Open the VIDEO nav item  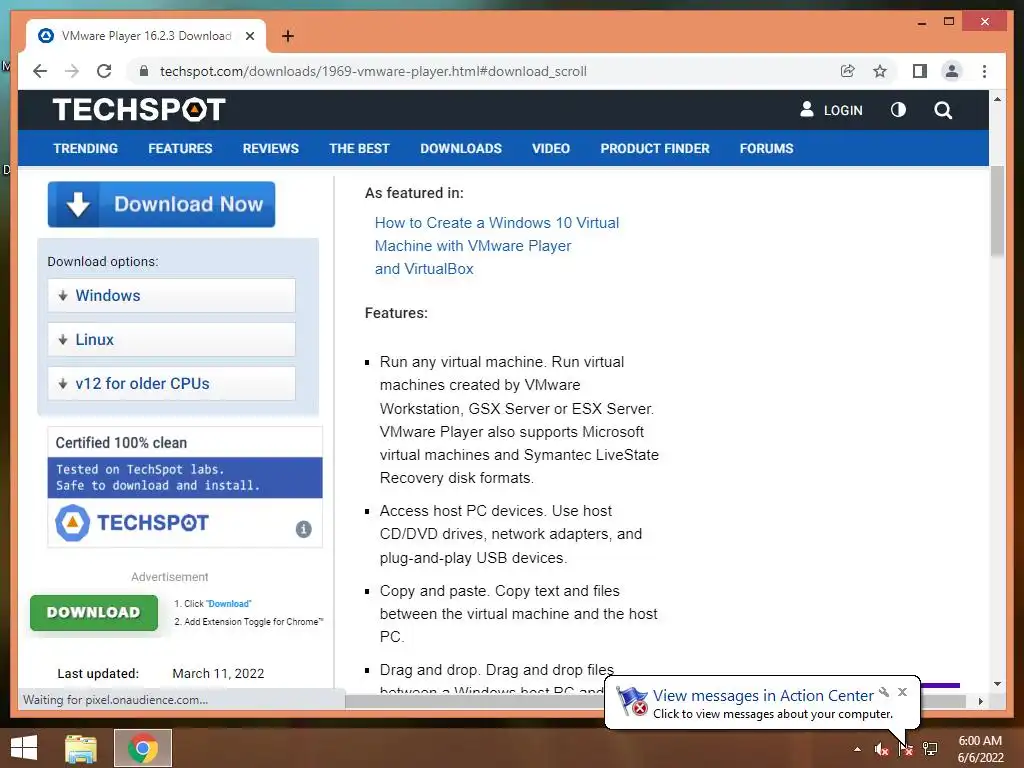tap(551, 148)
